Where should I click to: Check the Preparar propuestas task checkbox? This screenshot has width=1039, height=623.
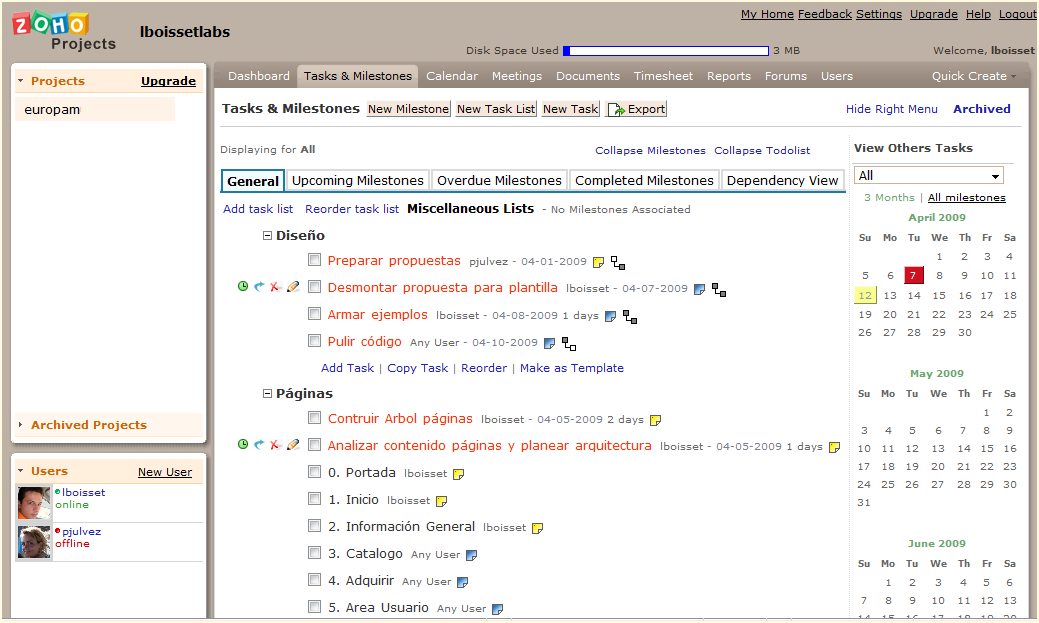click(x=314, y=260)
